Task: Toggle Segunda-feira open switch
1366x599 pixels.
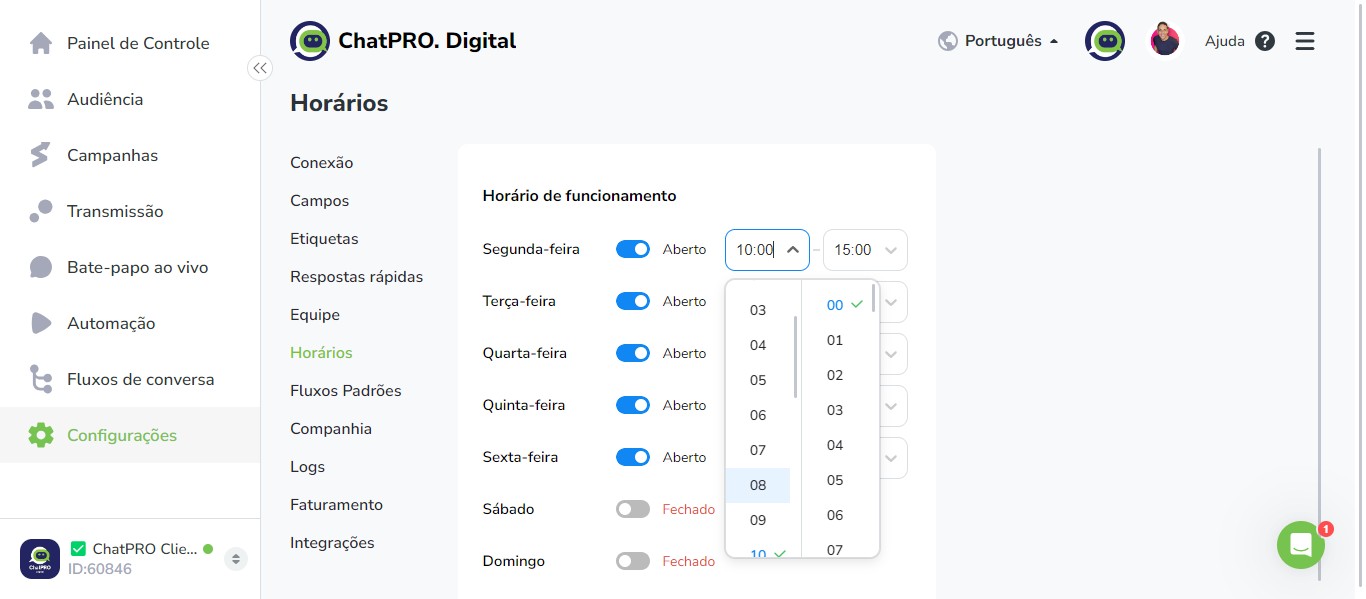Action: click(x=633, y=249)
